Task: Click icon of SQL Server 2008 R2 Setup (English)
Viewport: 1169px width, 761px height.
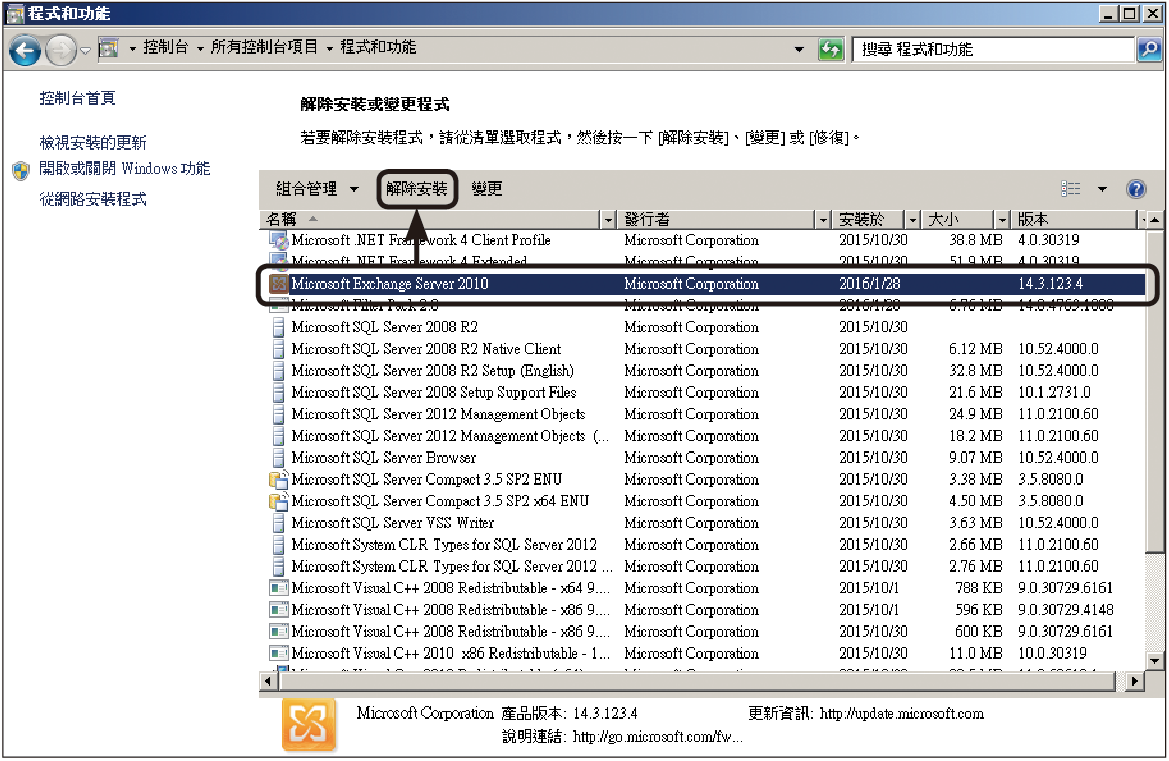Action: [x=279, y=370]
